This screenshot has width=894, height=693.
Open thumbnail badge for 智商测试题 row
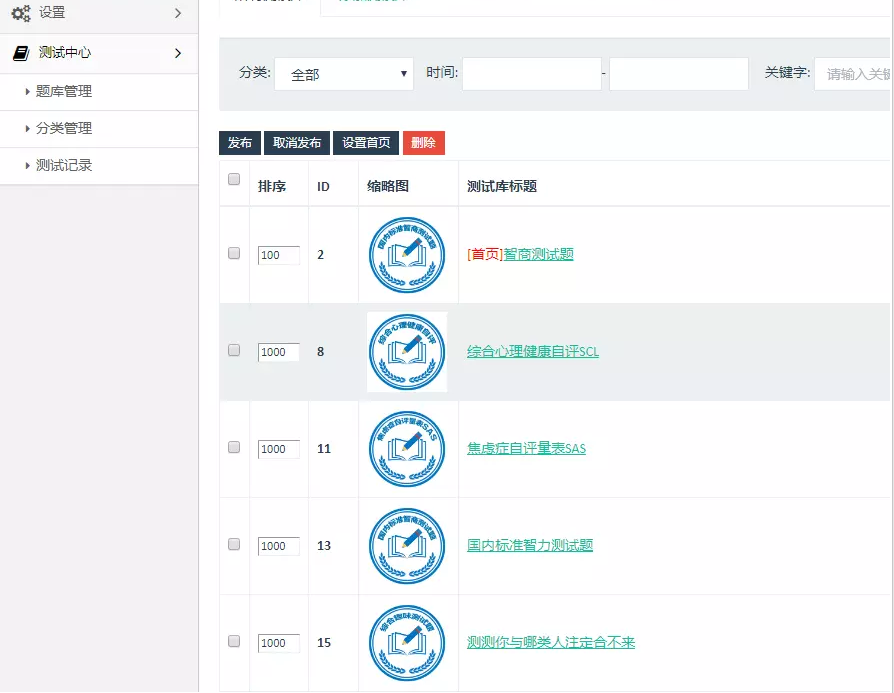coord(407,254)
